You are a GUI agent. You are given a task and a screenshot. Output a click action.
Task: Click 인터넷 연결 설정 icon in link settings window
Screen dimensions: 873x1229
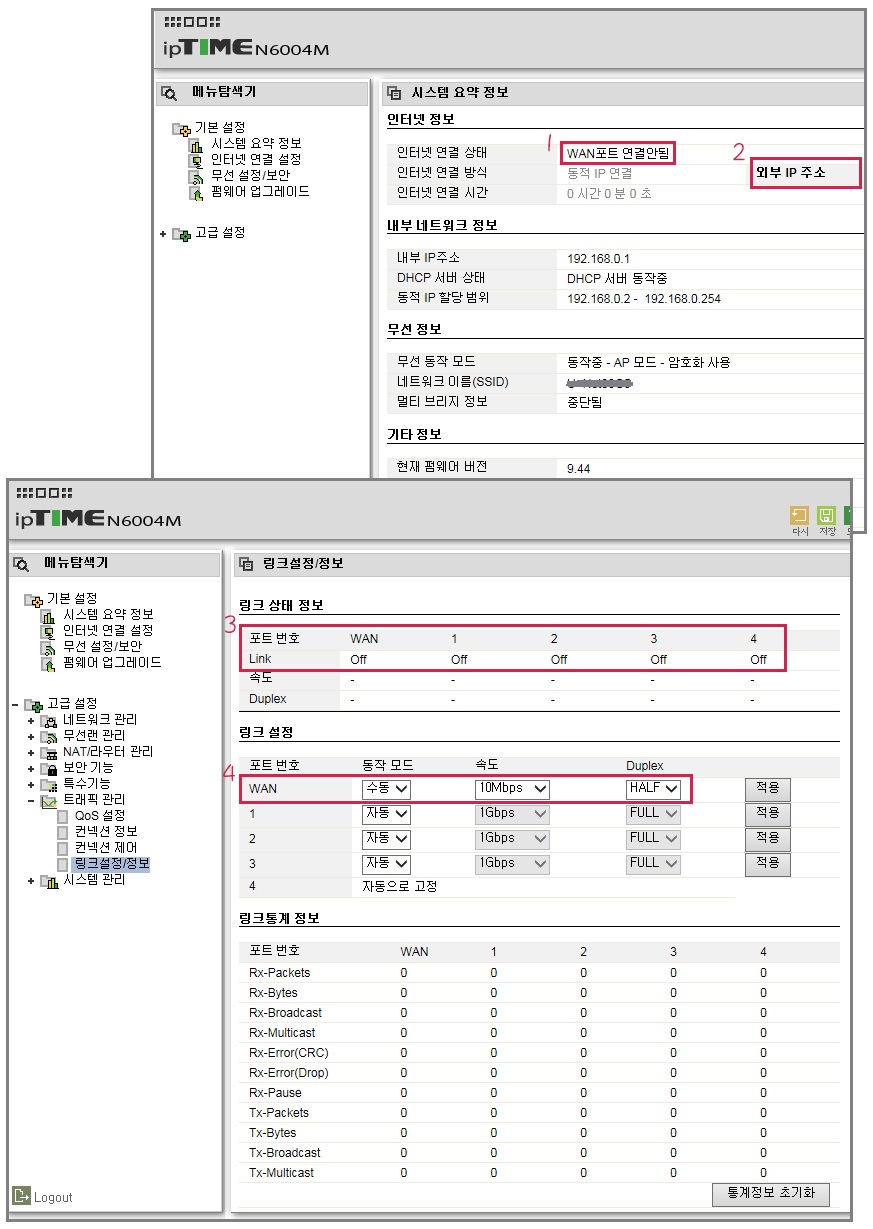click(x=48, y=630)
